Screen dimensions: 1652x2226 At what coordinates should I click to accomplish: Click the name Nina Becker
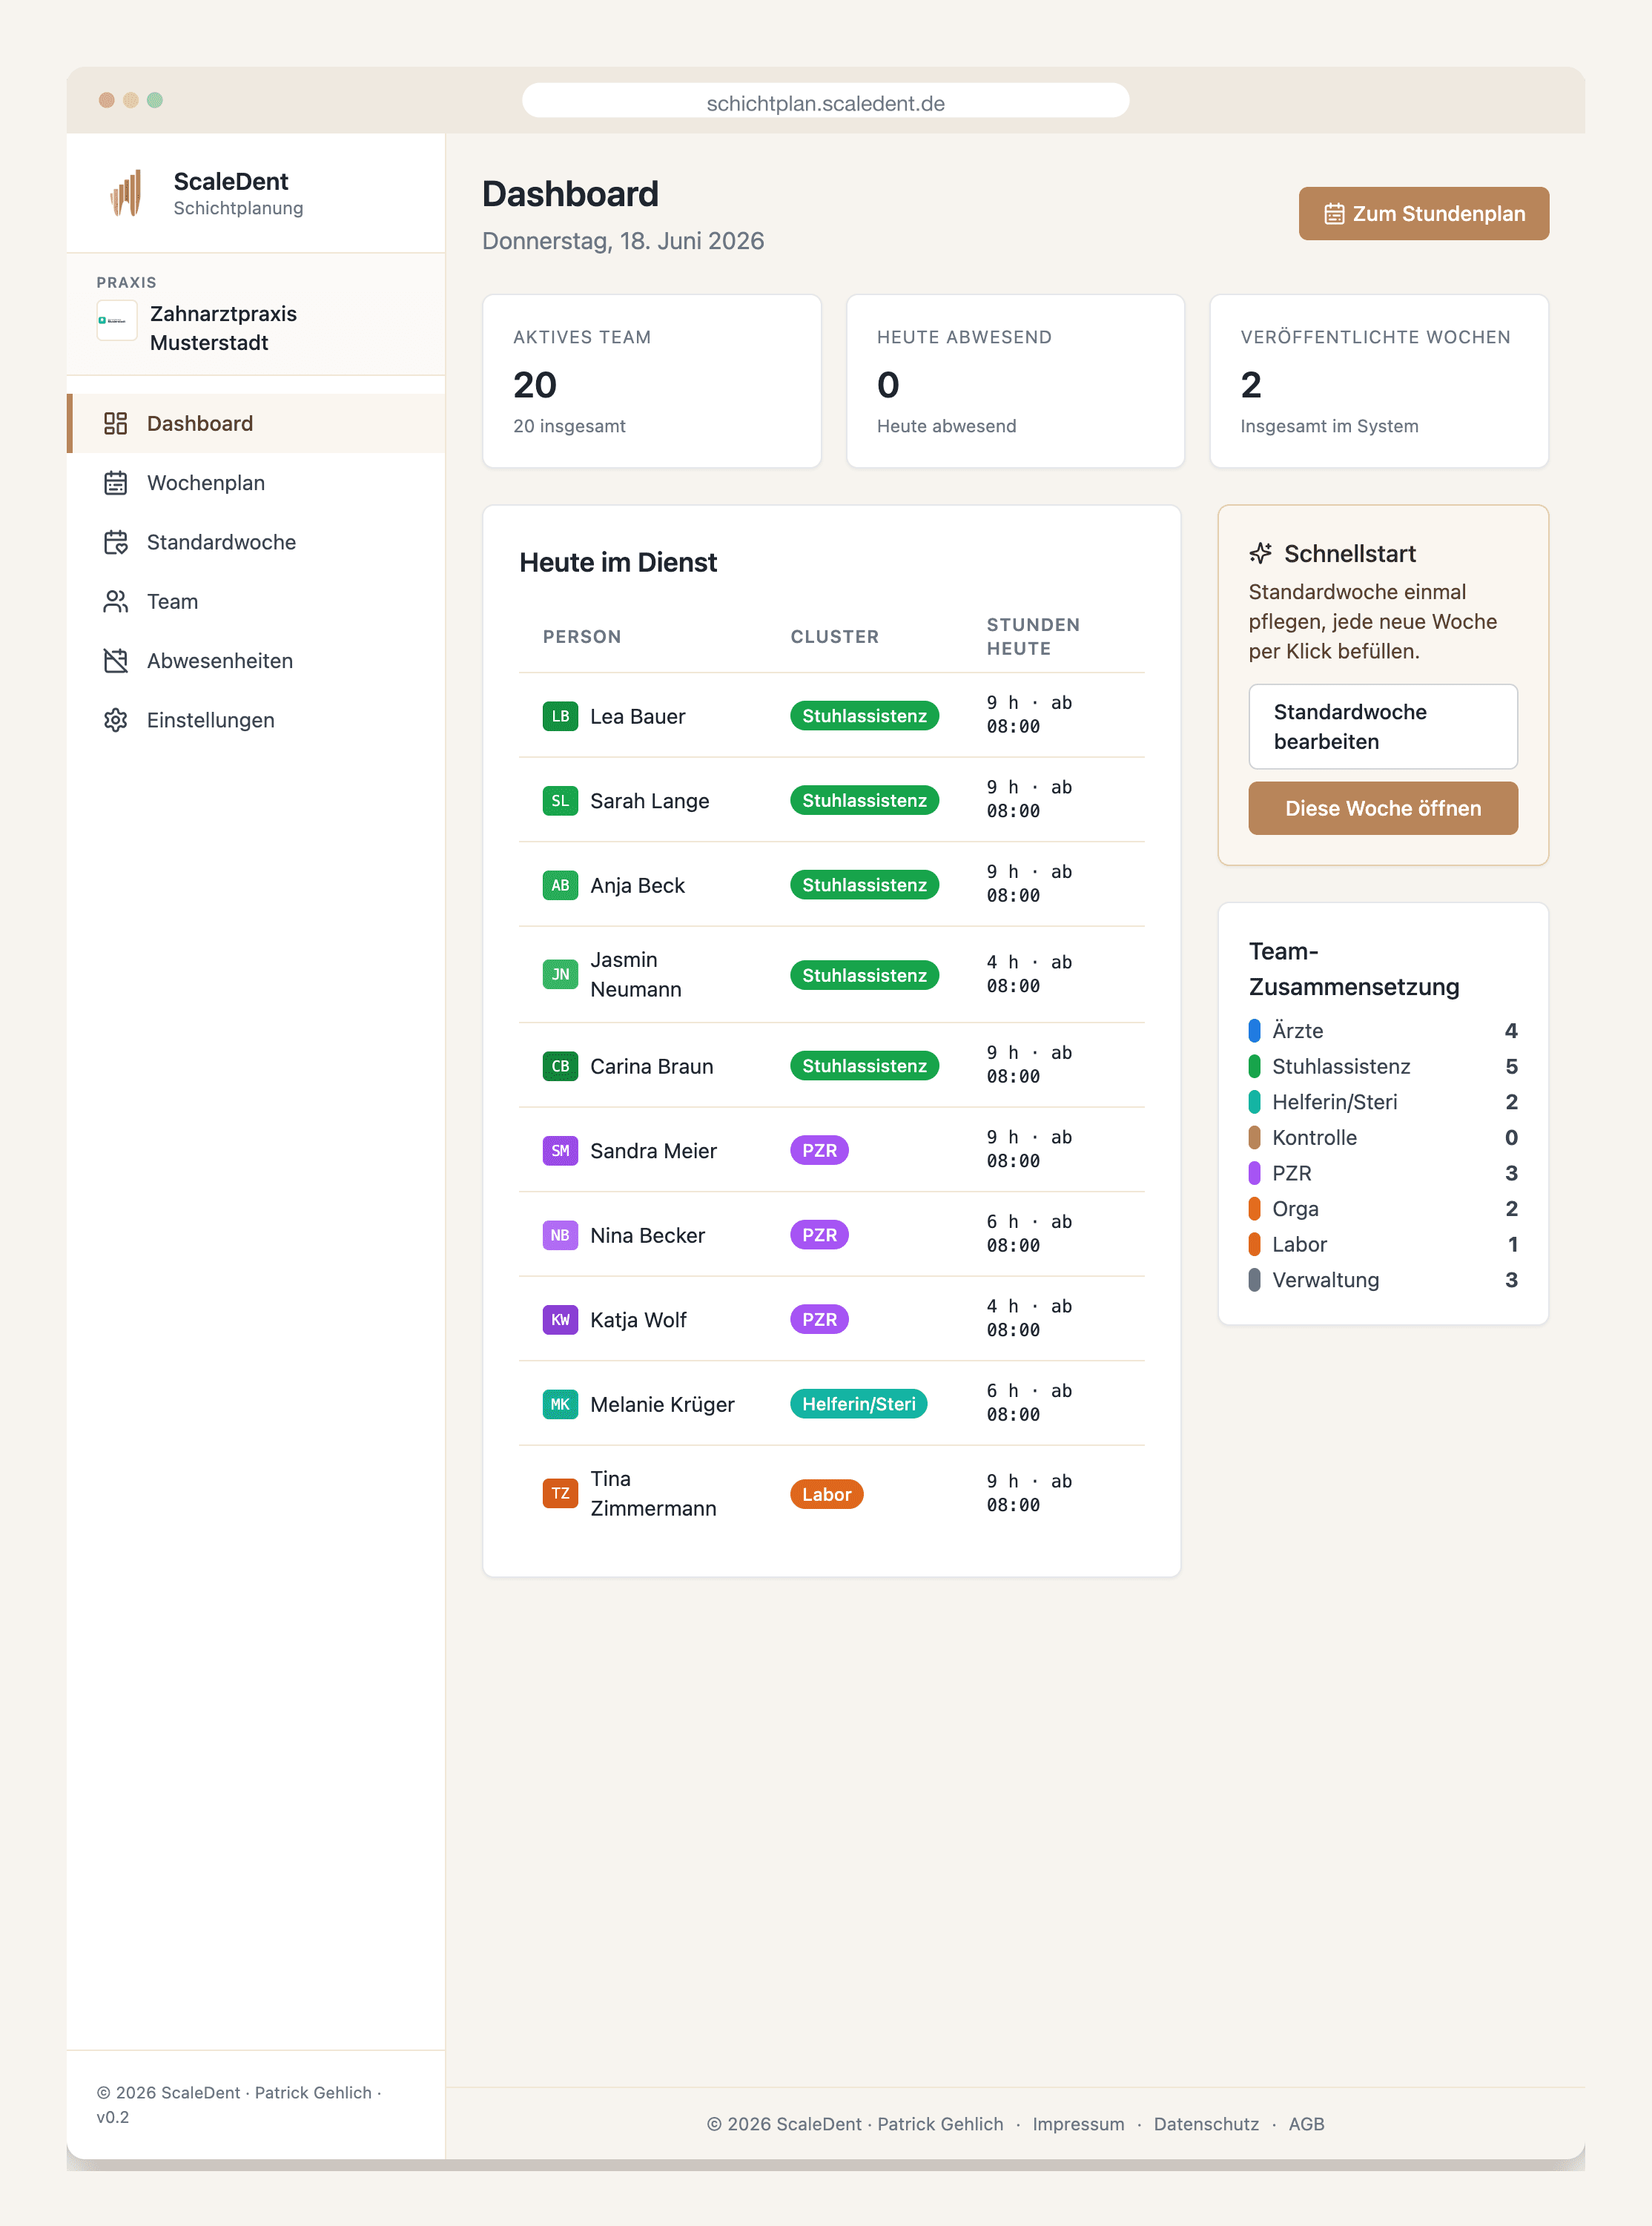click(647, 1235)
